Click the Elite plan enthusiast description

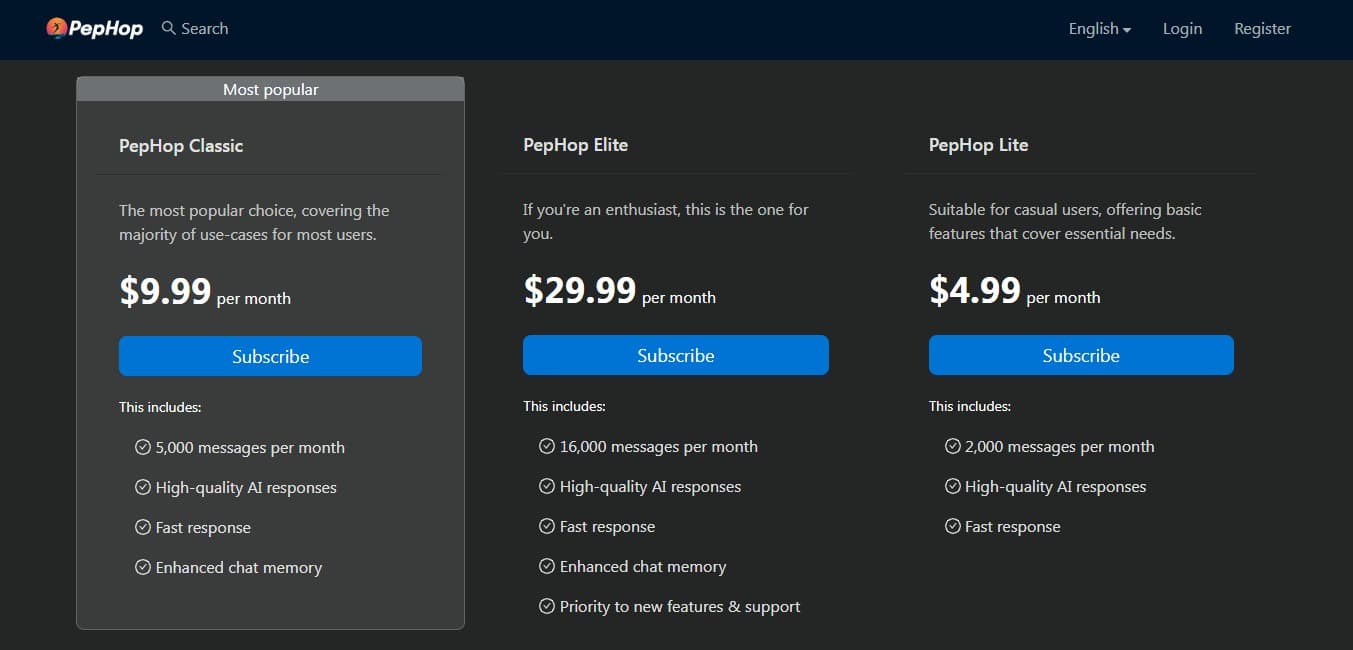click(x=666, y=222)
